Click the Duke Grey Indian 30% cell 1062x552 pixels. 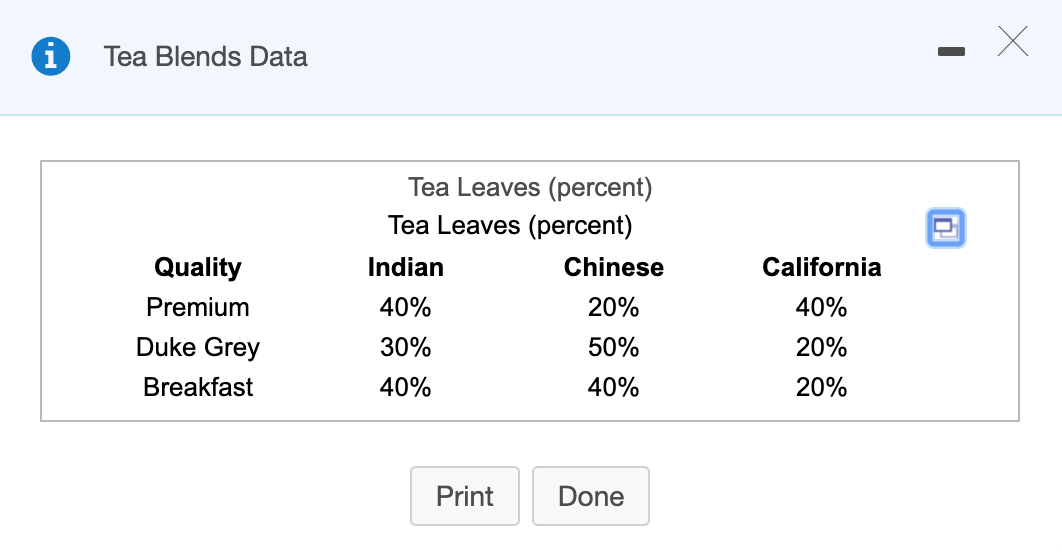click(406, 347)
